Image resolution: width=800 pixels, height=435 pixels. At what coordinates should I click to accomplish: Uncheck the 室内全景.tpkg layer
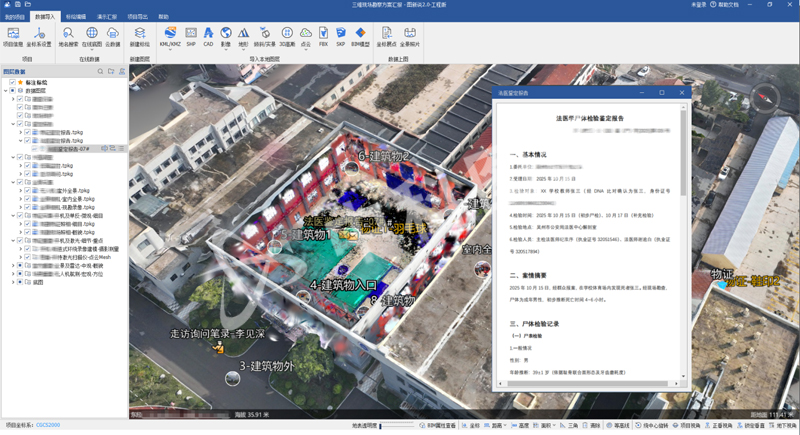[28, 199]
